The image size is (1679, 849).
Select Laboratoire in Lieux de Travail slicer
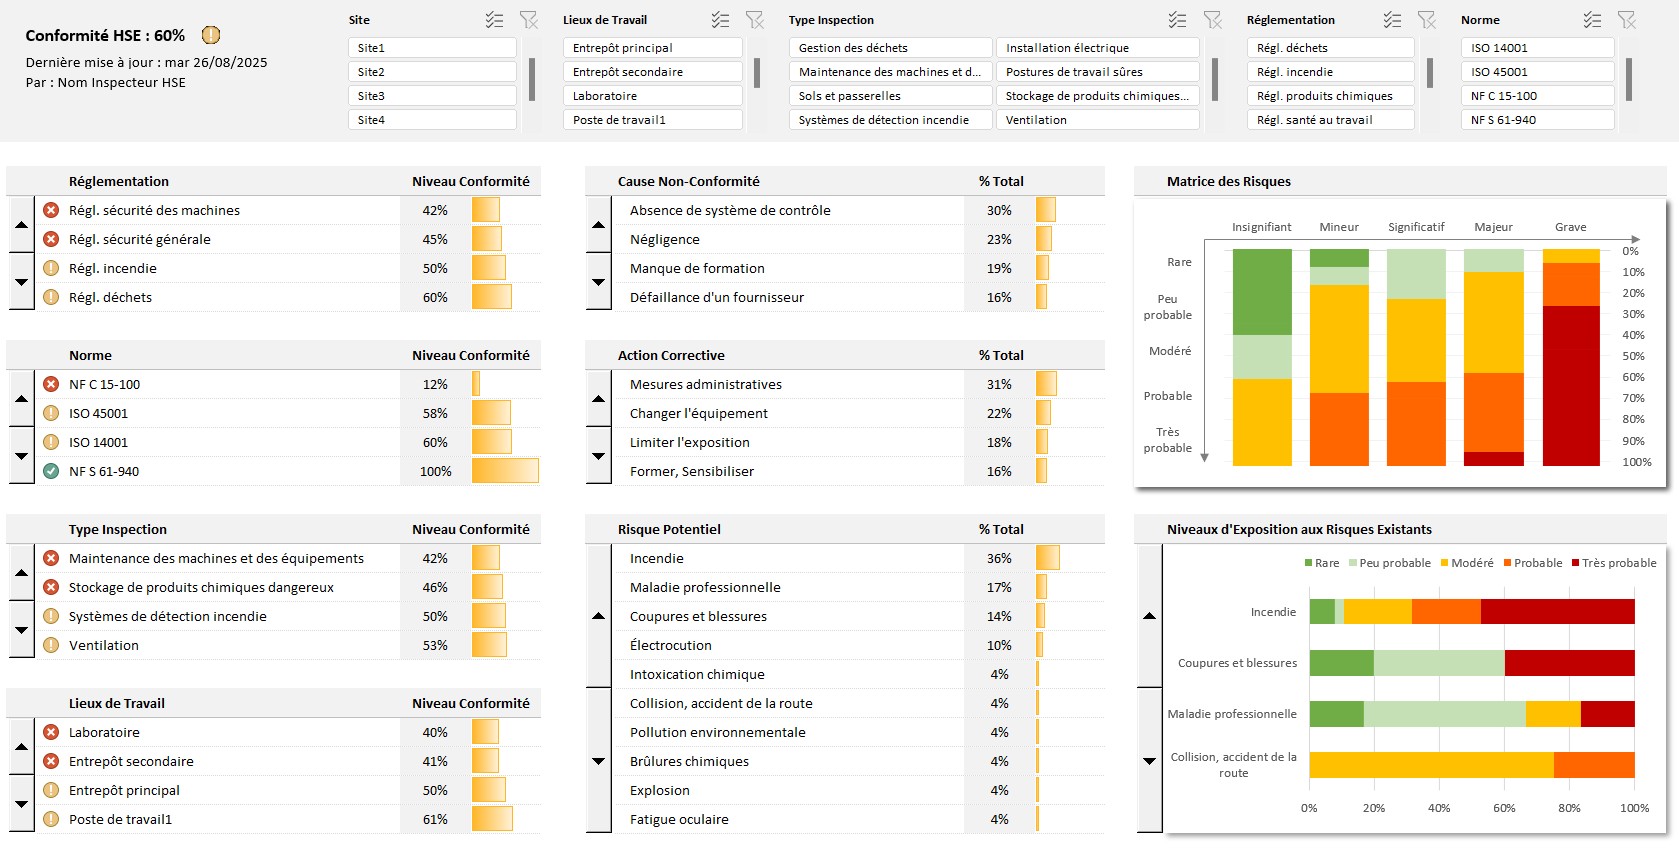point(656,96)
